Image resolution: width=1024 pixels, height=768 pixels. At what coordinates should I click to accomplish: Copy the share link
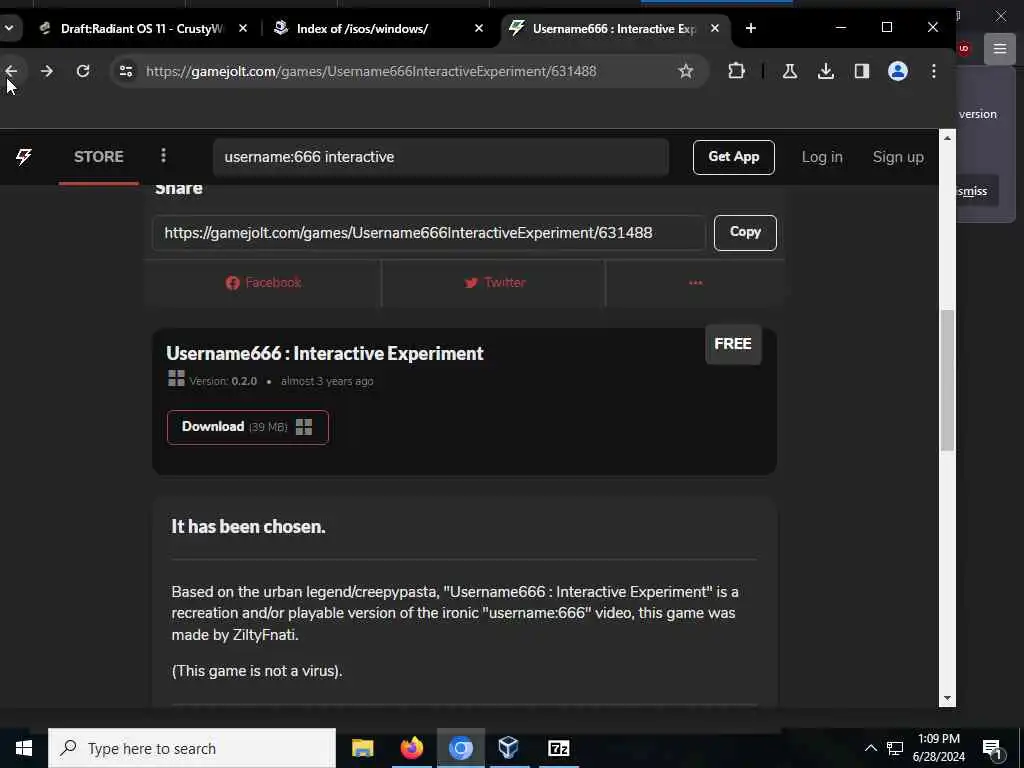coord(745,232)
